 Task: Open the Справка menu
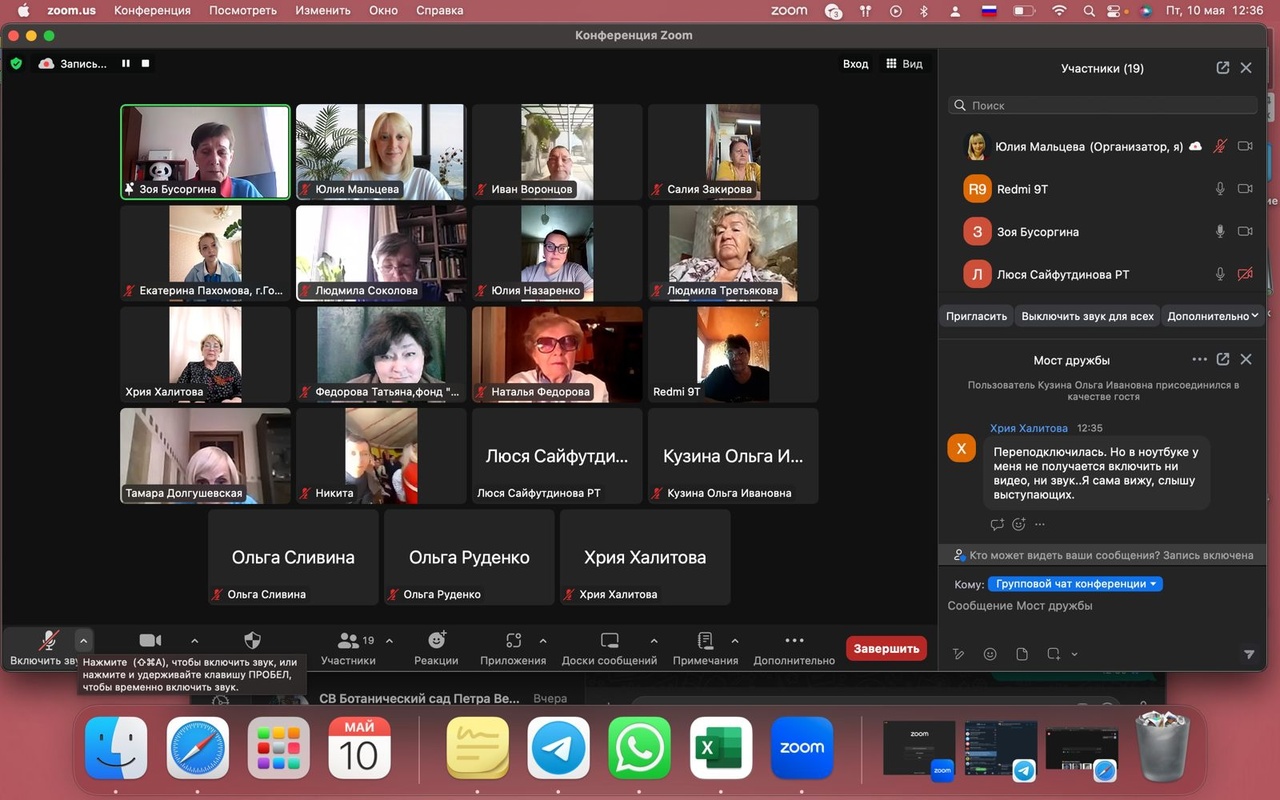[x=438, y=10]
